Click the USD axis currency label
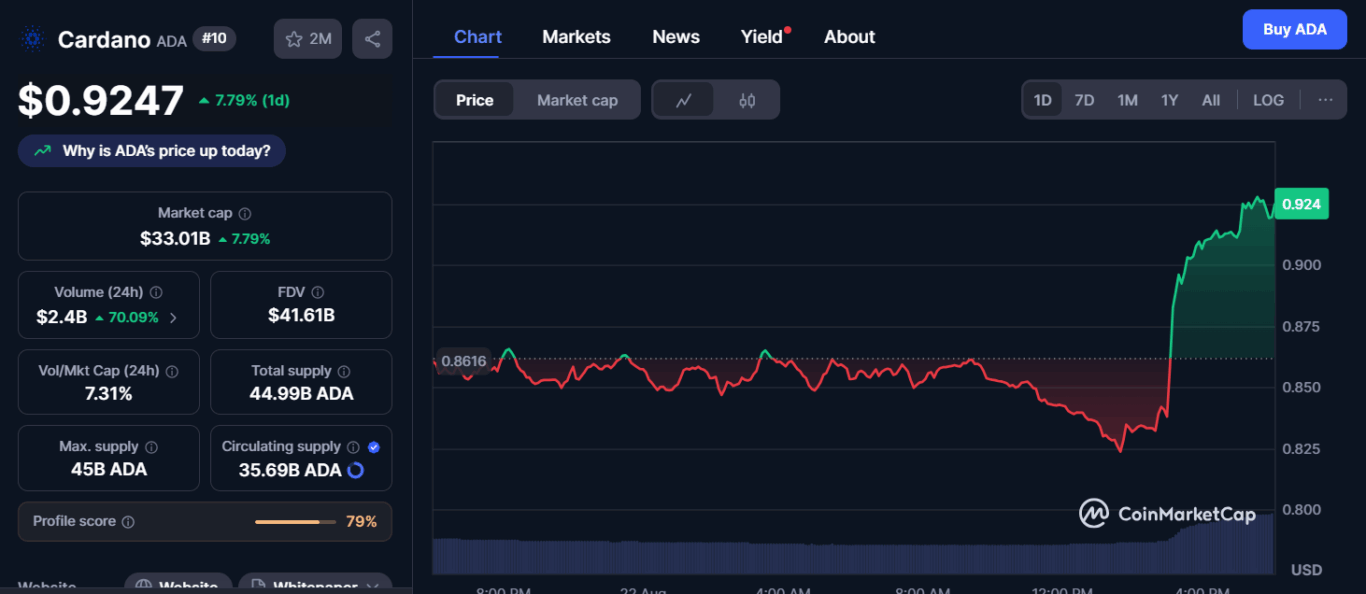 tap(1307, 570)
